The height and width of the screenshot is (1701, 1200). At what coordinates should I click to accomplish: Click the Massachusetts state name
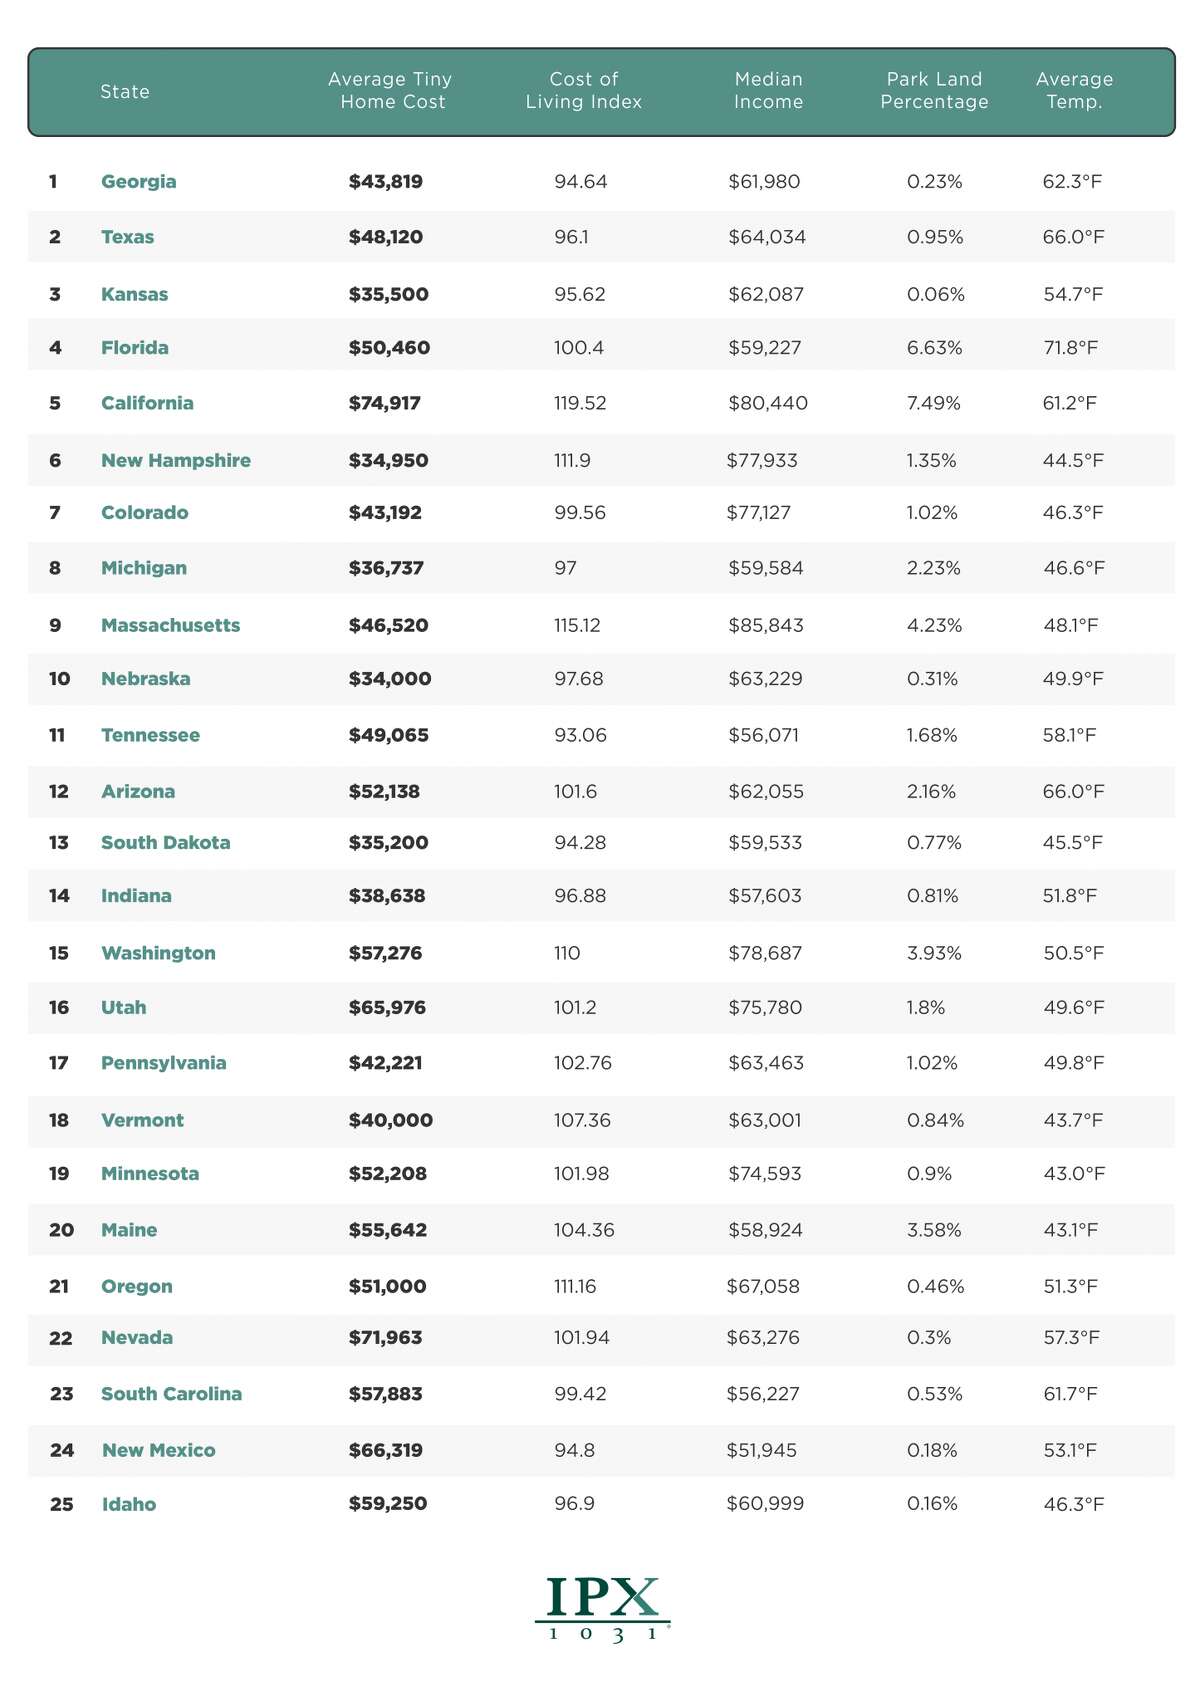coord(171,625)
